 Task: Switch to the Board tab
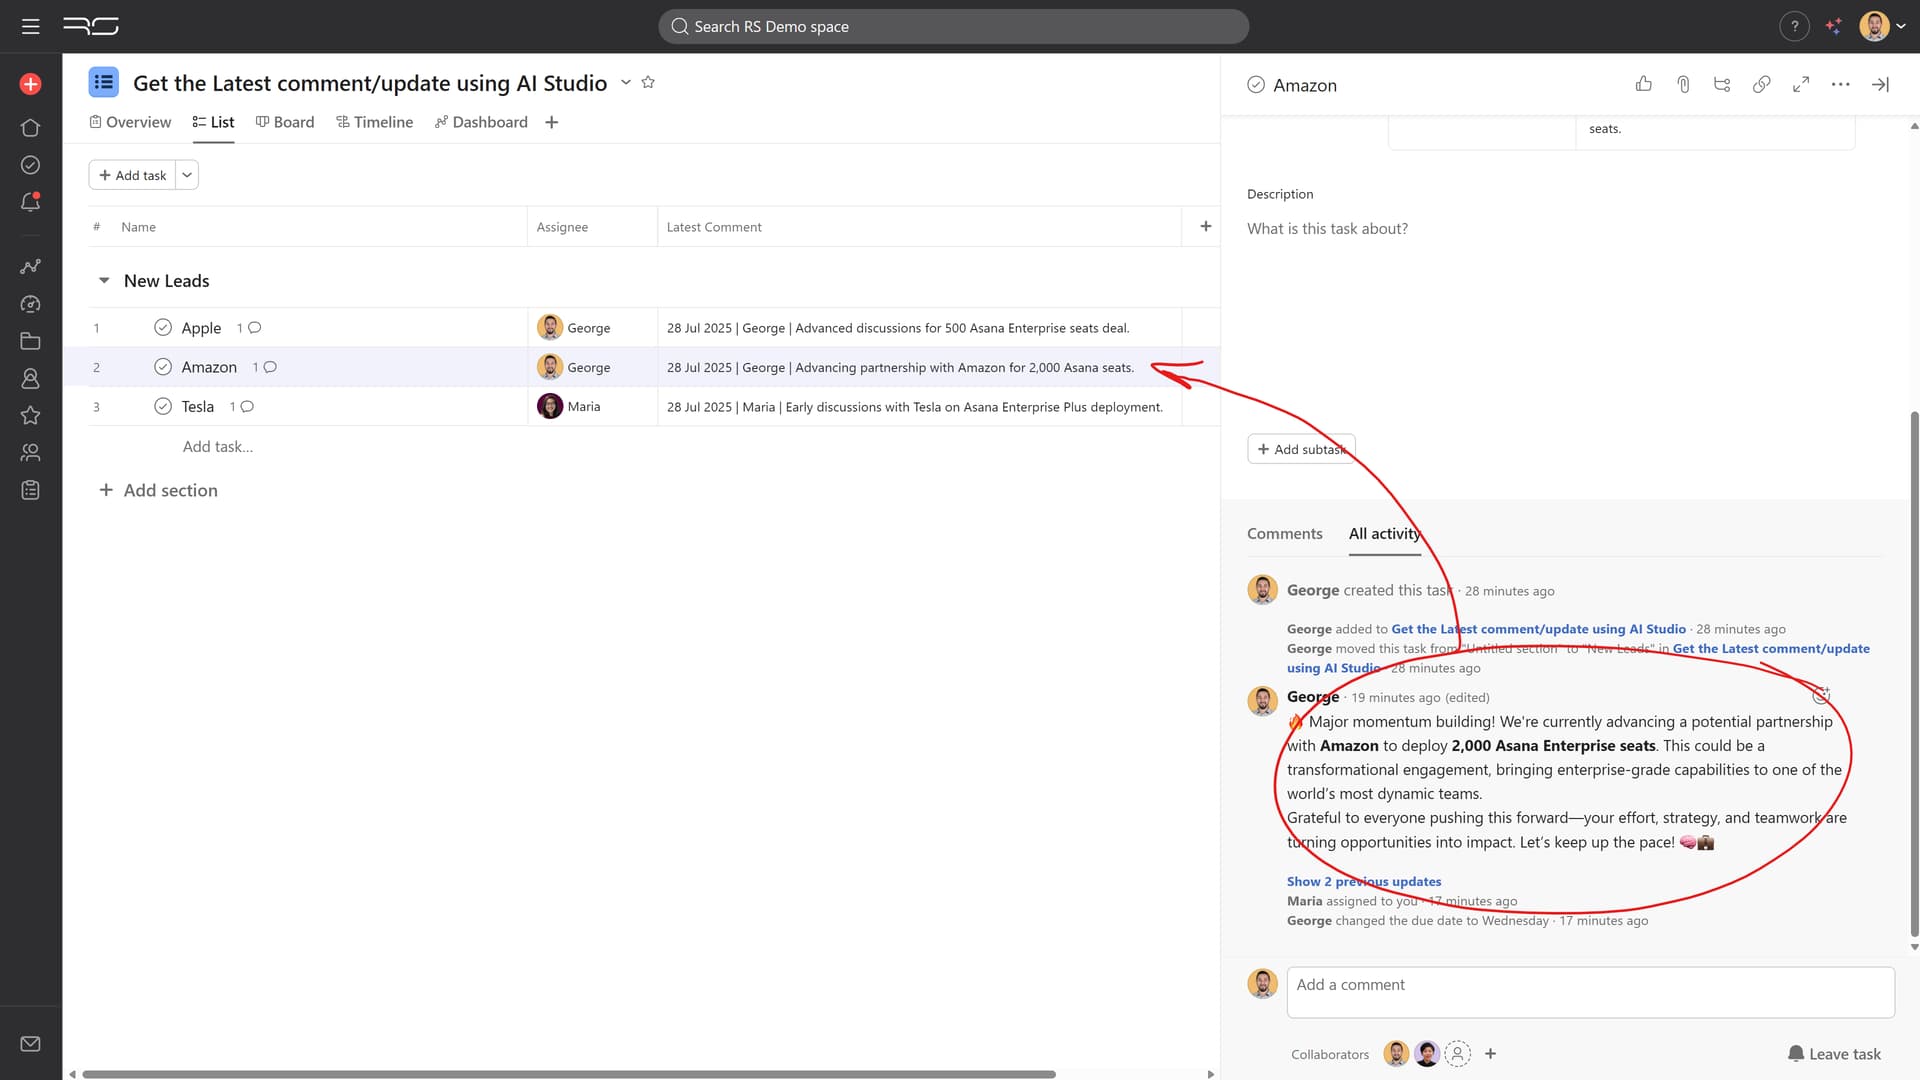click(285, 122)
